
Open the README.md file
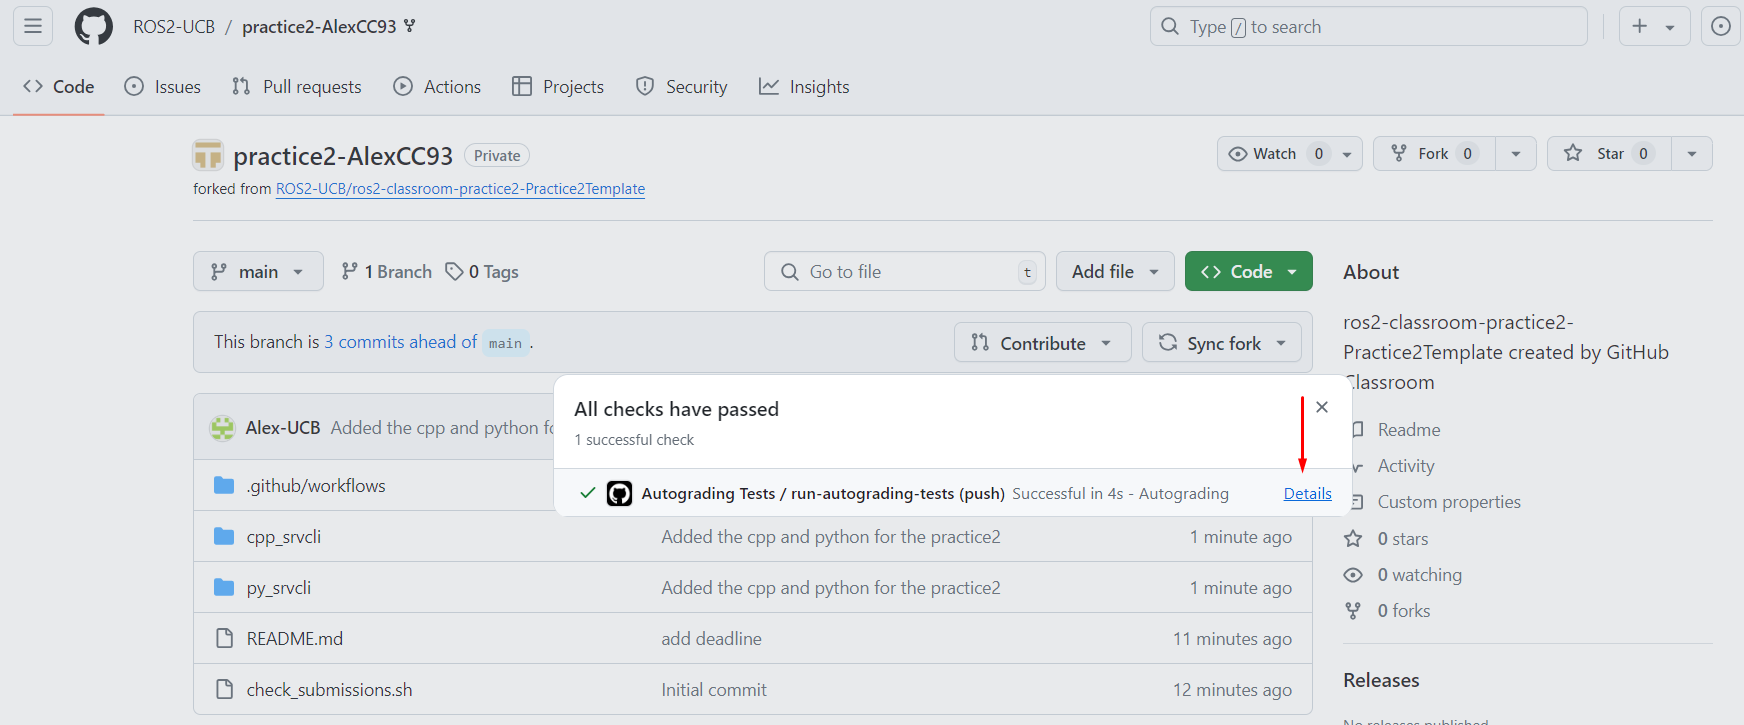click(x=295, y=638)
